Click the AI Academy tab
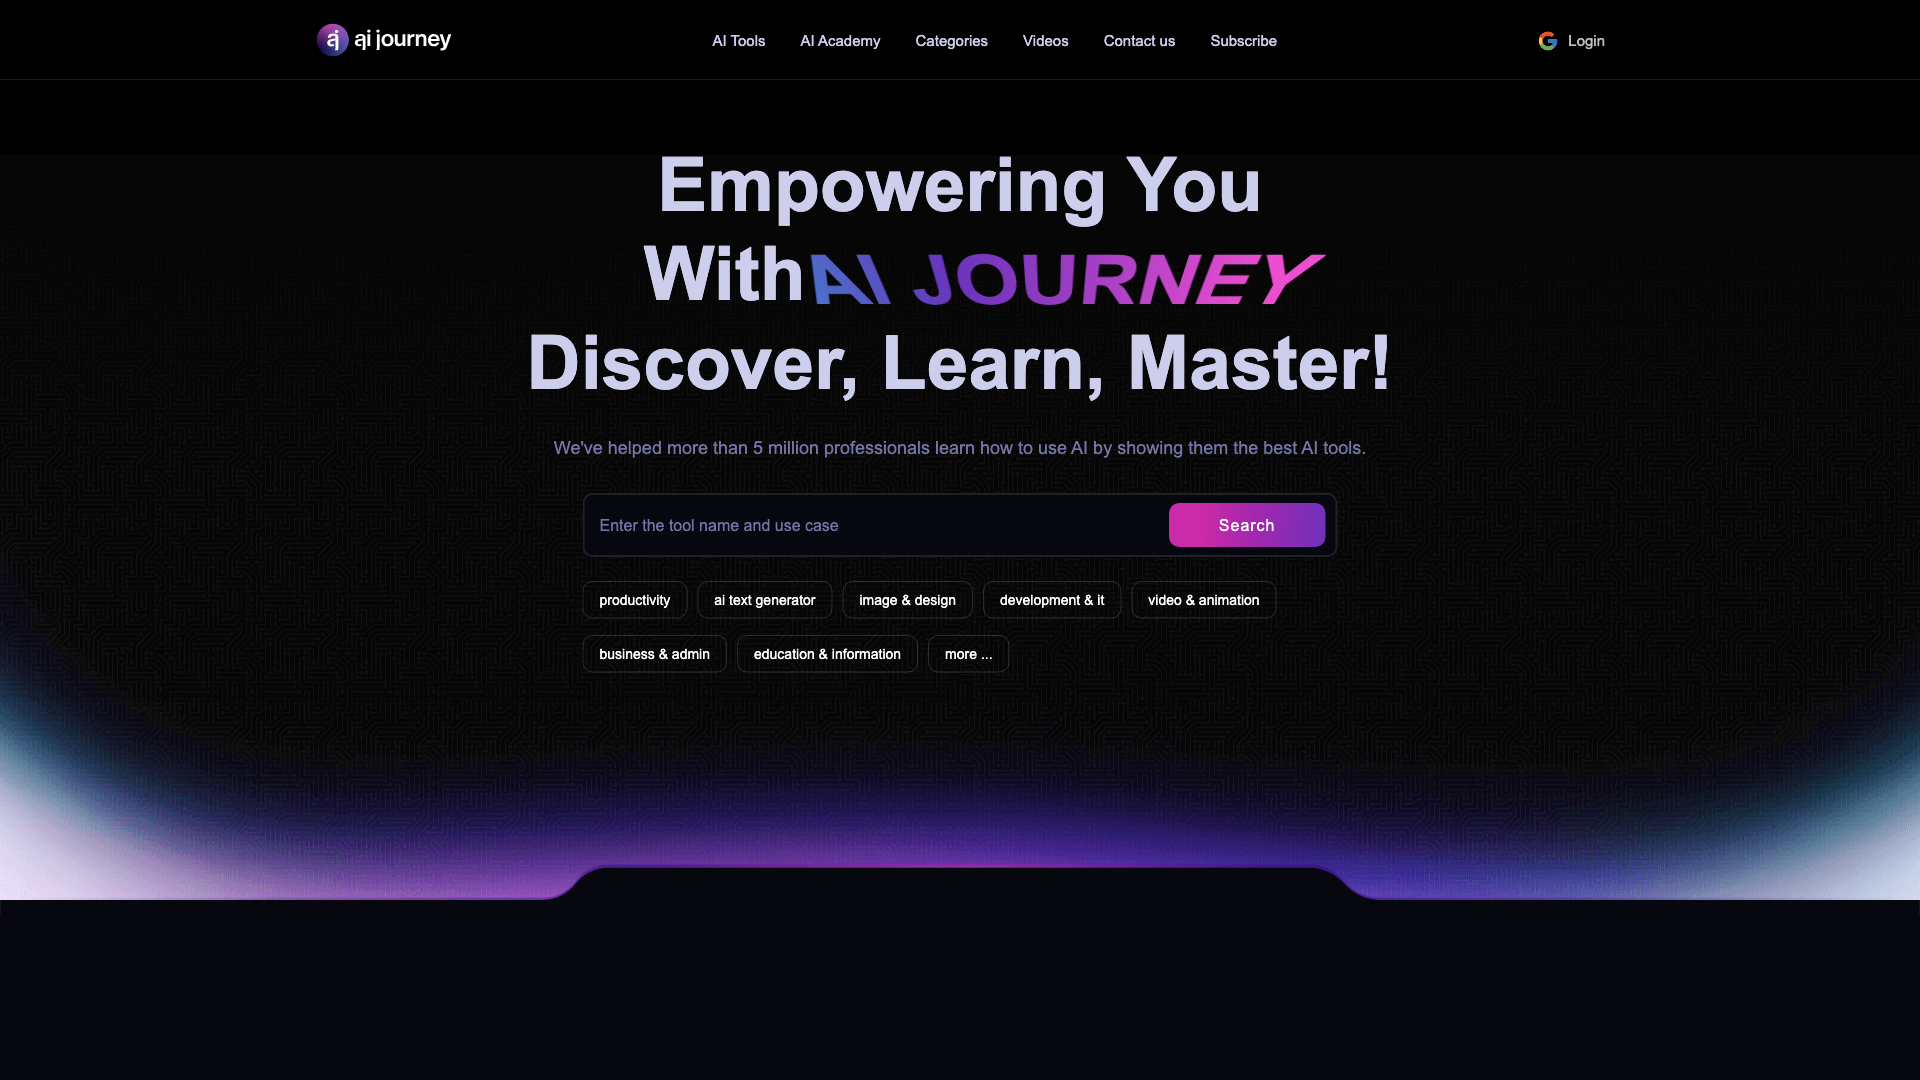This screenshot has height=1080, width=1920. (840, 40)
